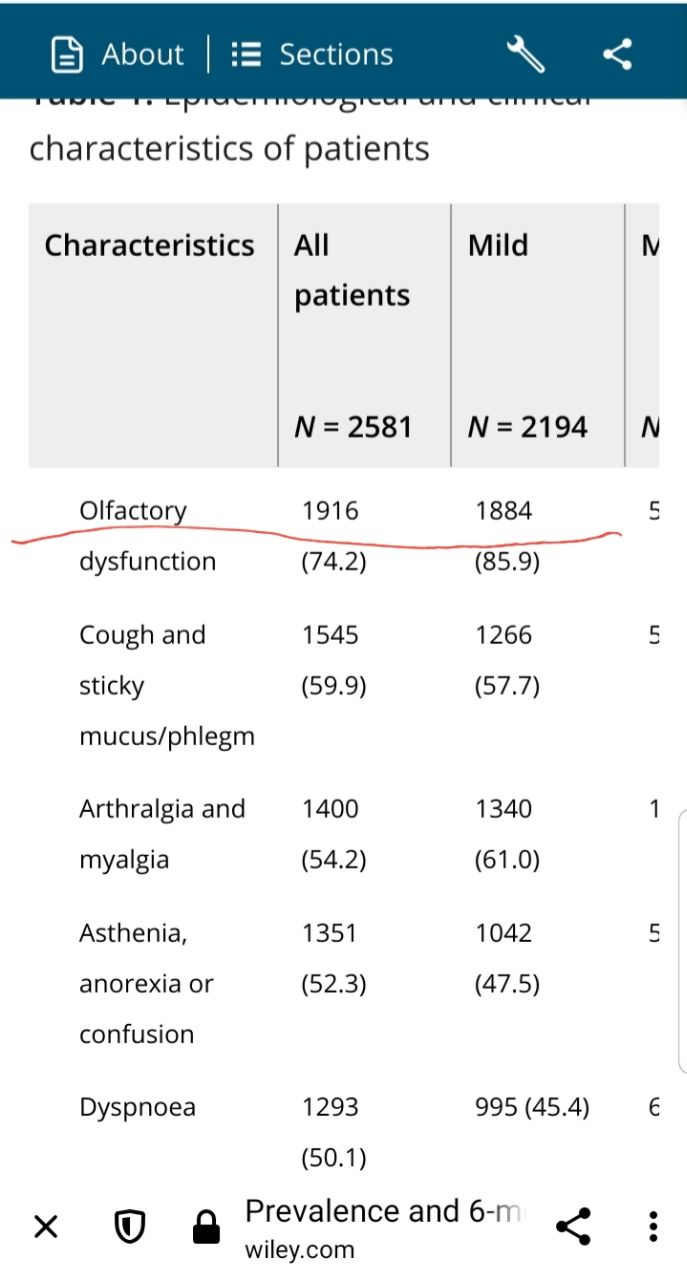
Task: Tap the Characteristics column header
Action: pyautogui.click(x=150, y=246)
